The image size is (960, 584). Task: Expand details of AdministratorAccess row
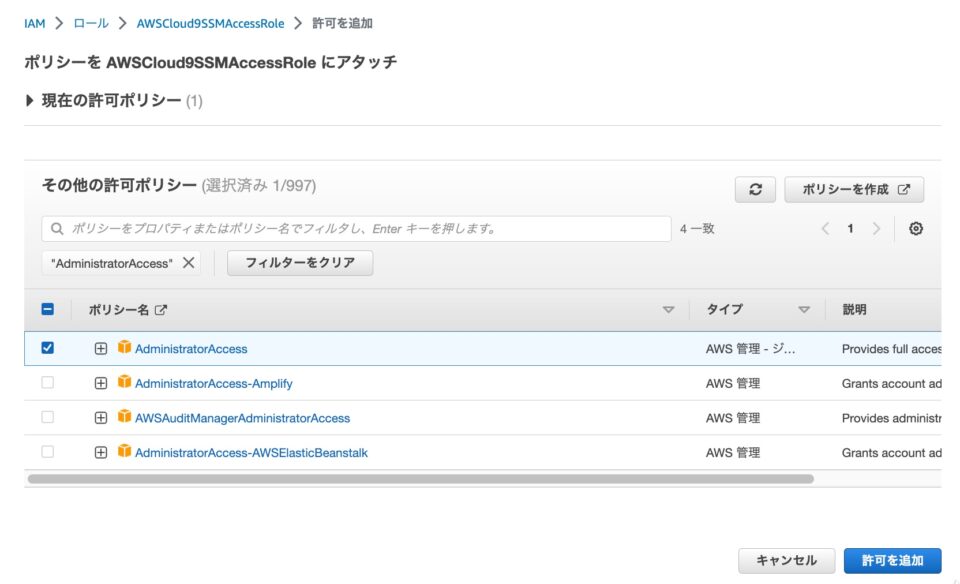point(101,348)
